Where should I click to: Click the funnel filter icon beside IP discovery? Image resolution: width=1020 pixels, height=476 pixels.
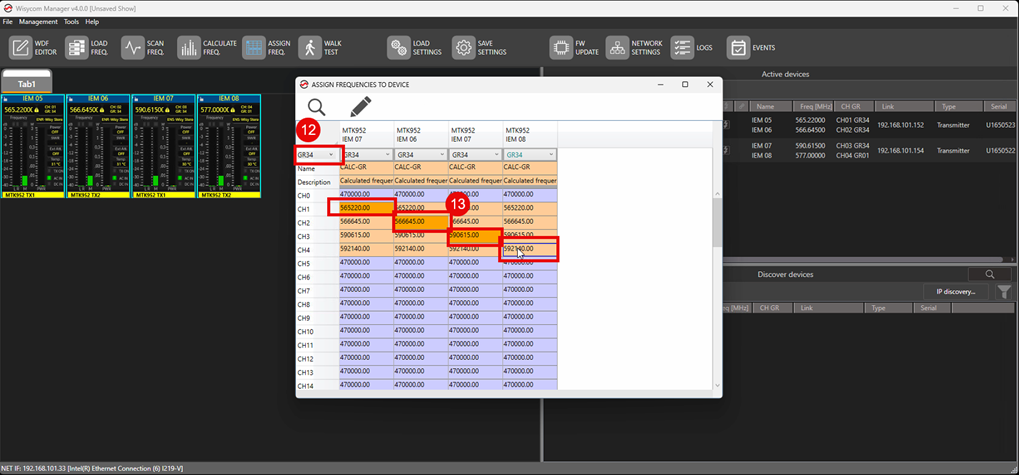coord(1004,292)
